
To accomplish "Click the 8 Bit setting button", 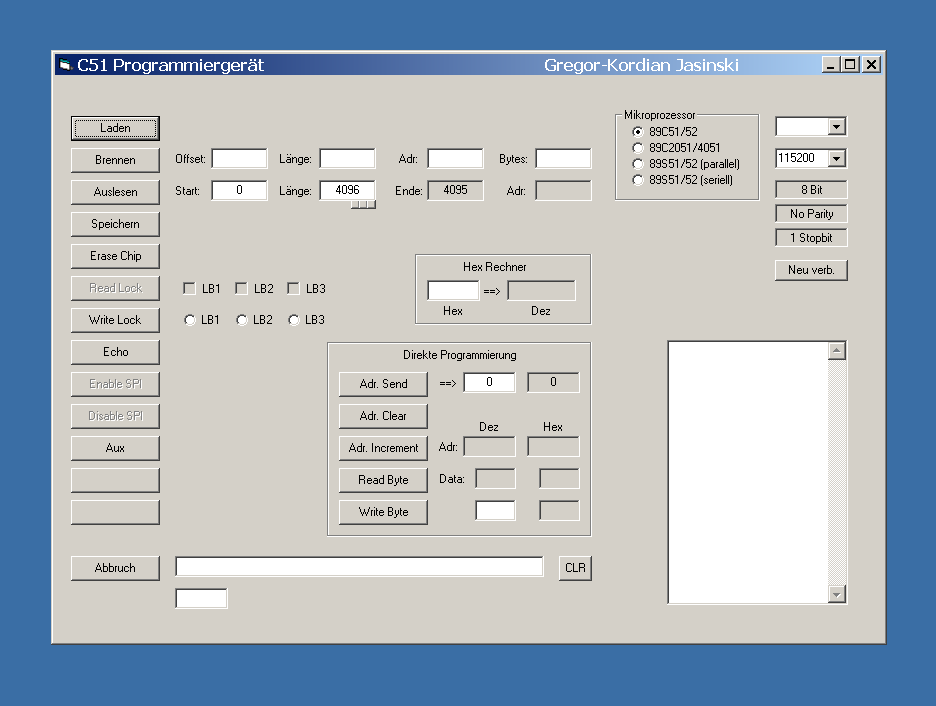I will click(x=811, y=190).
